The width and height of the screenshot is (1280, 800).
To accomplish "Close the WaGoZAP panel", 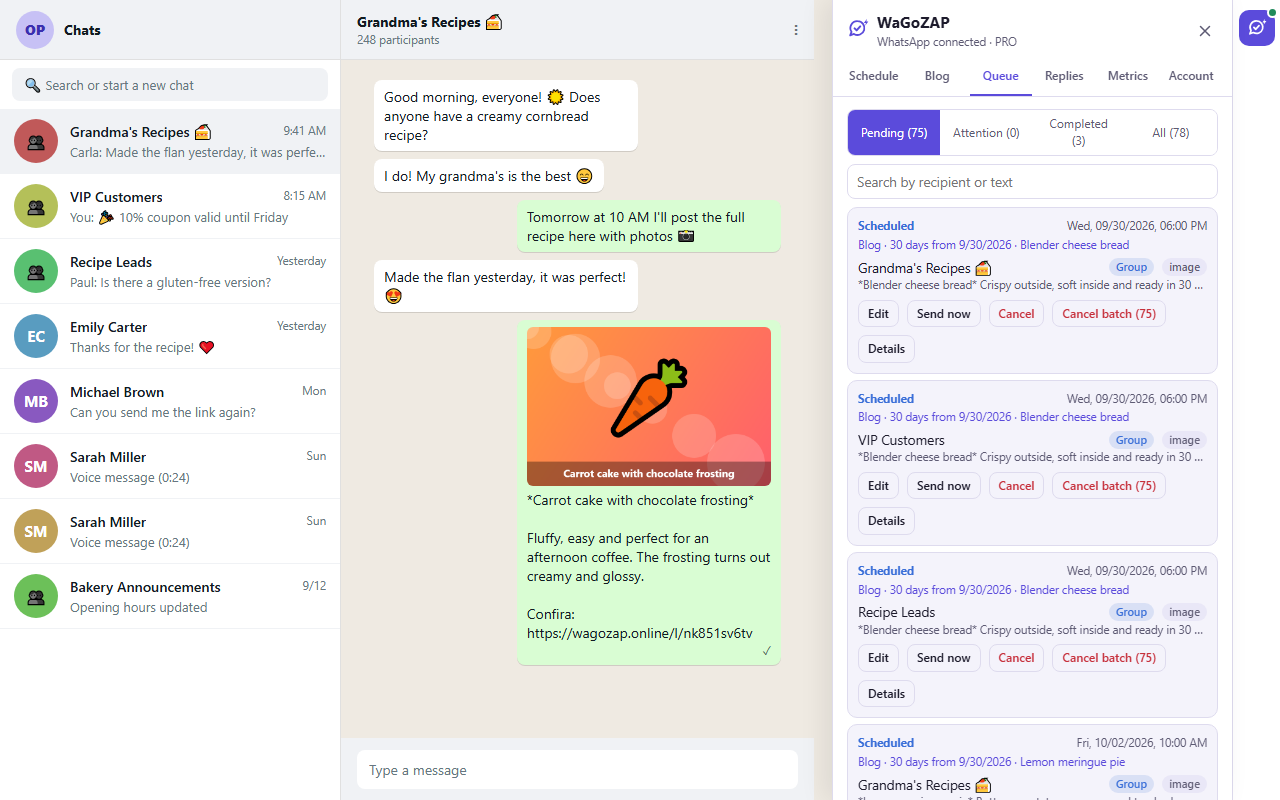I will [x=1205, y=31].
